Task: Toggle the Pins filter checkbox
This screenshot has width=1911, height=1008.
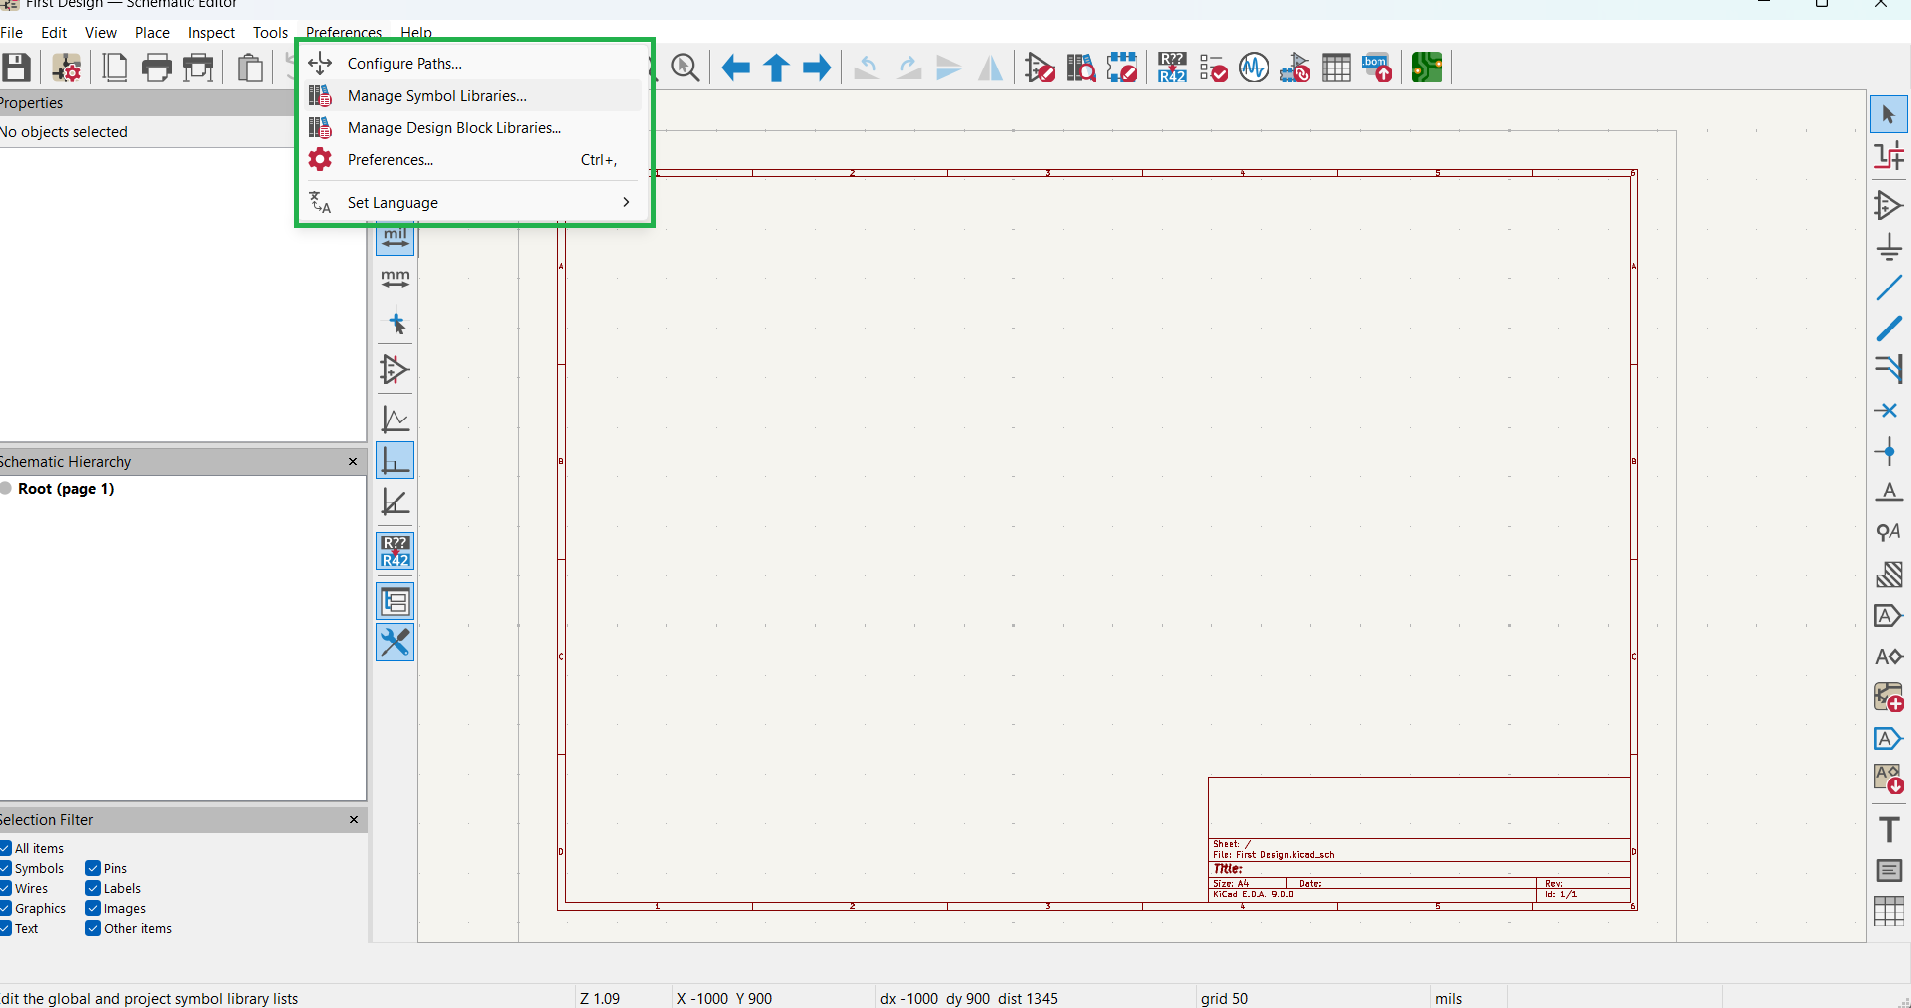Action: pyautogui.click(x=93, y=868)
